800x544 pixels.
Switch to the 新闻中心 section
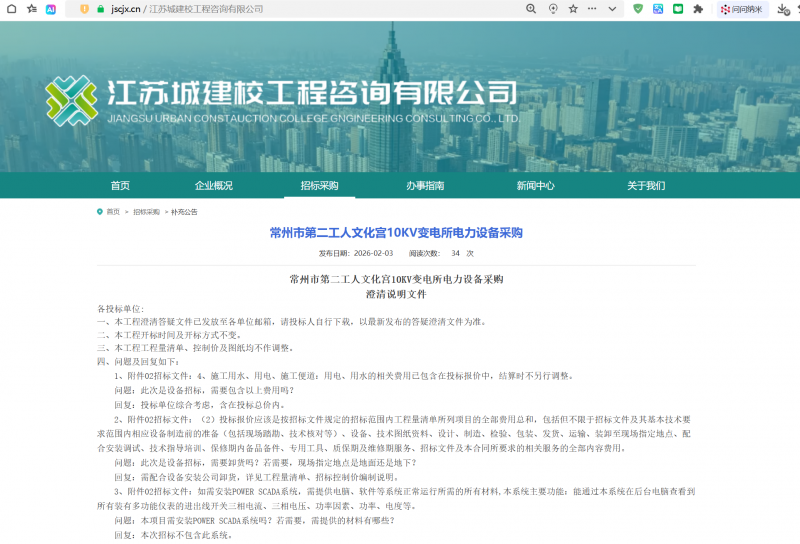point(535,185)
